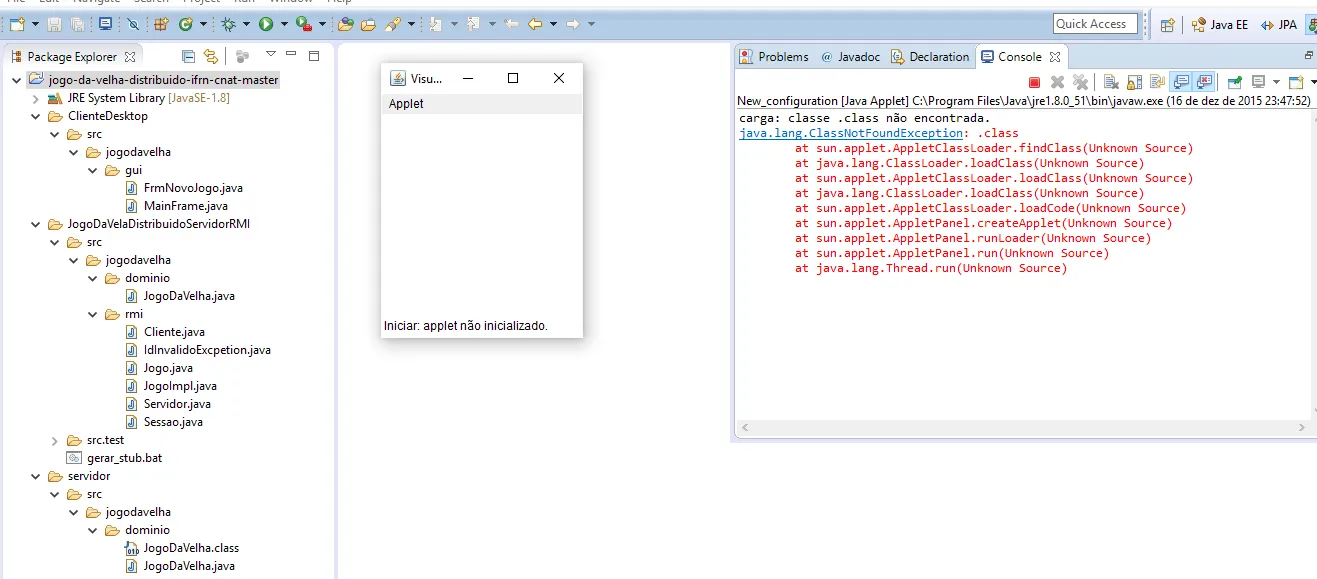Toggle Word Wrap in Console toolbar
Screen dimensions: 1317x579
[x=1157, y=82]
